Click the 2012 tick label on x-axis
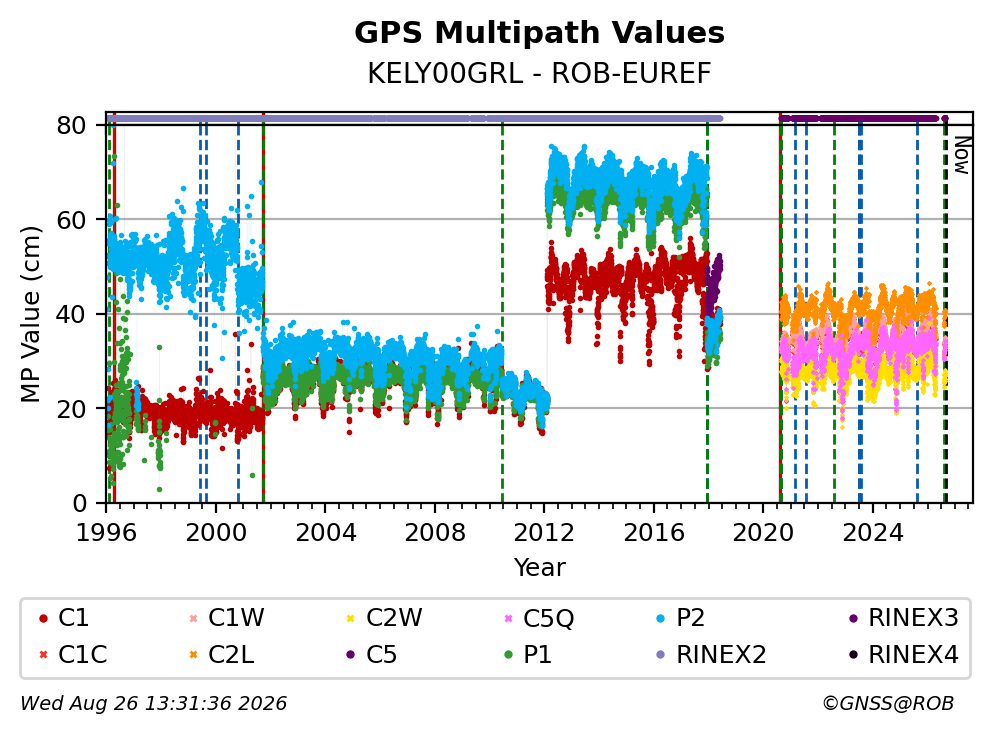Viewport: 992px width, 734px height. pyautogui.click(x=544, y=533)
